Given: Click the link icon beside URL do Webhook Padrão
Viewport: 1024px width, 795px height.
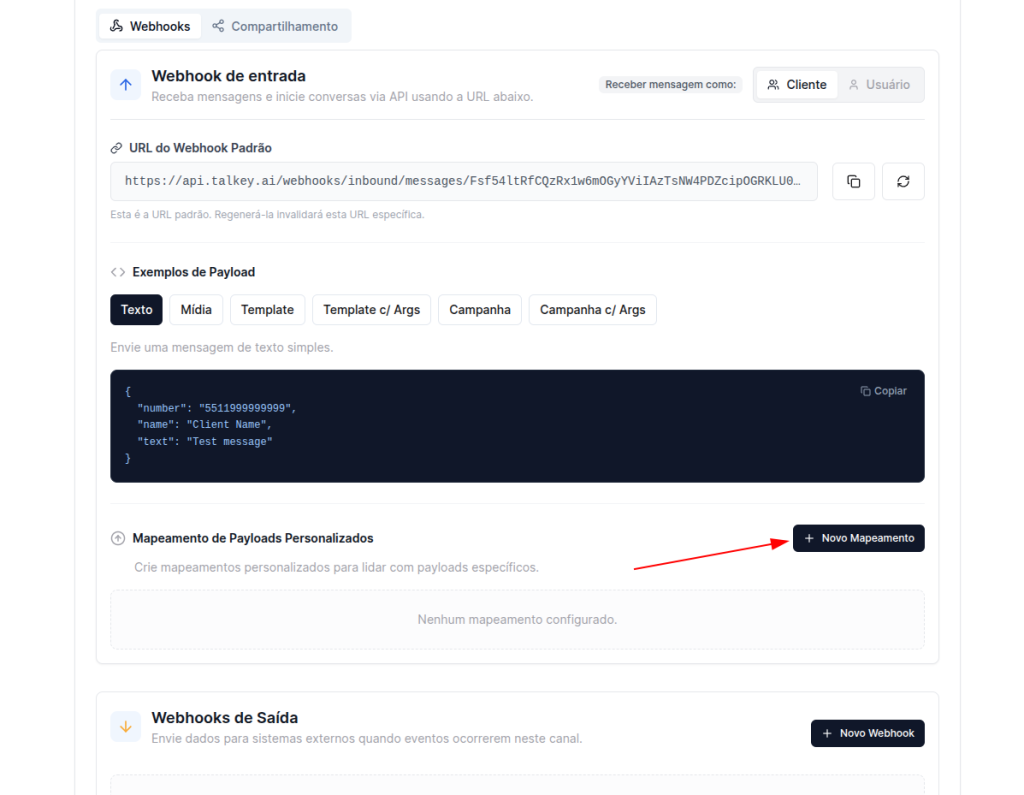Looking at the screenshot, I should (117, 148).
